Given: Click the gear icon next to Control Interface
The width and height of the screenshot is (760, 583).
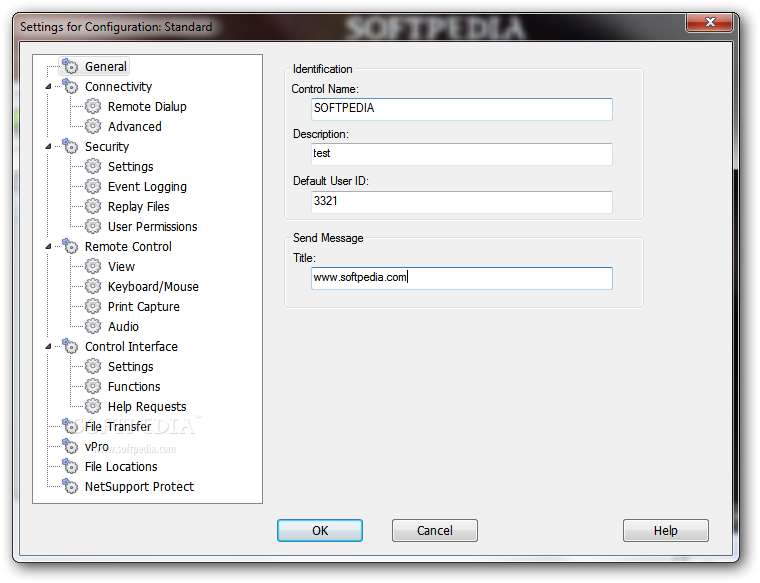Looking at the screenshot, I should coord(70,346).
